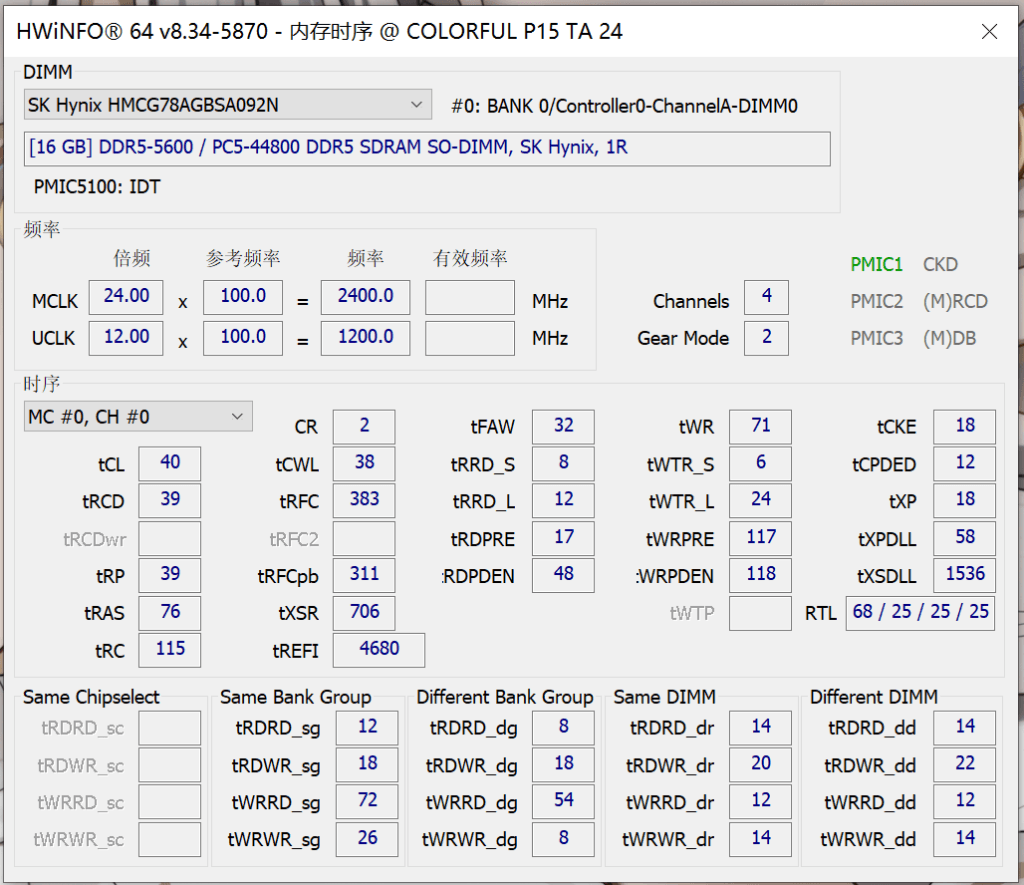Click the UCLK frequency field 1200.0
The image size is (1024, 885).
366,338
